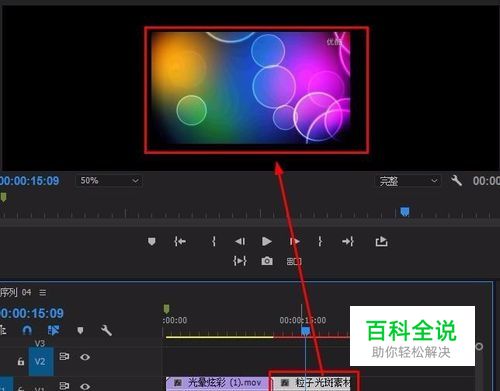The image size is (500, 391).
Task: Take snapshot with camera icon
Action: [267, 261]
